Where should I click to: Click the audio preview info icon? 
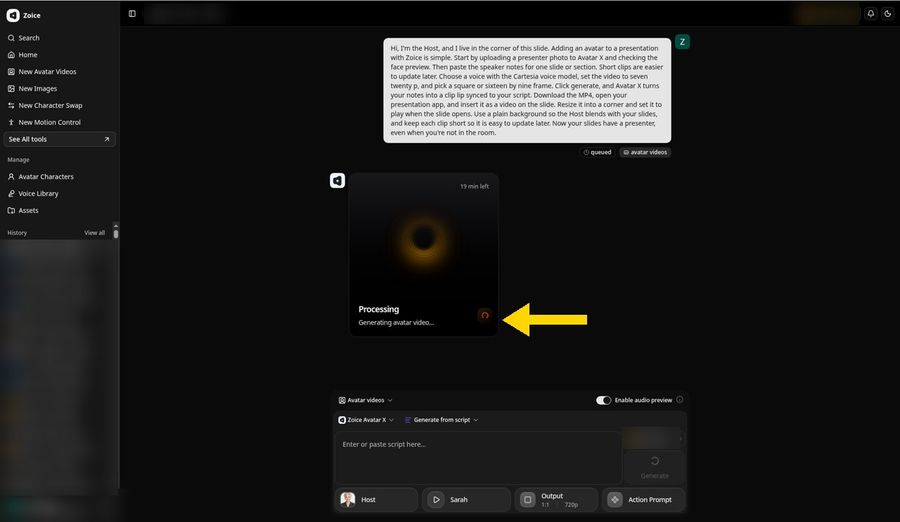click(680, 400)
